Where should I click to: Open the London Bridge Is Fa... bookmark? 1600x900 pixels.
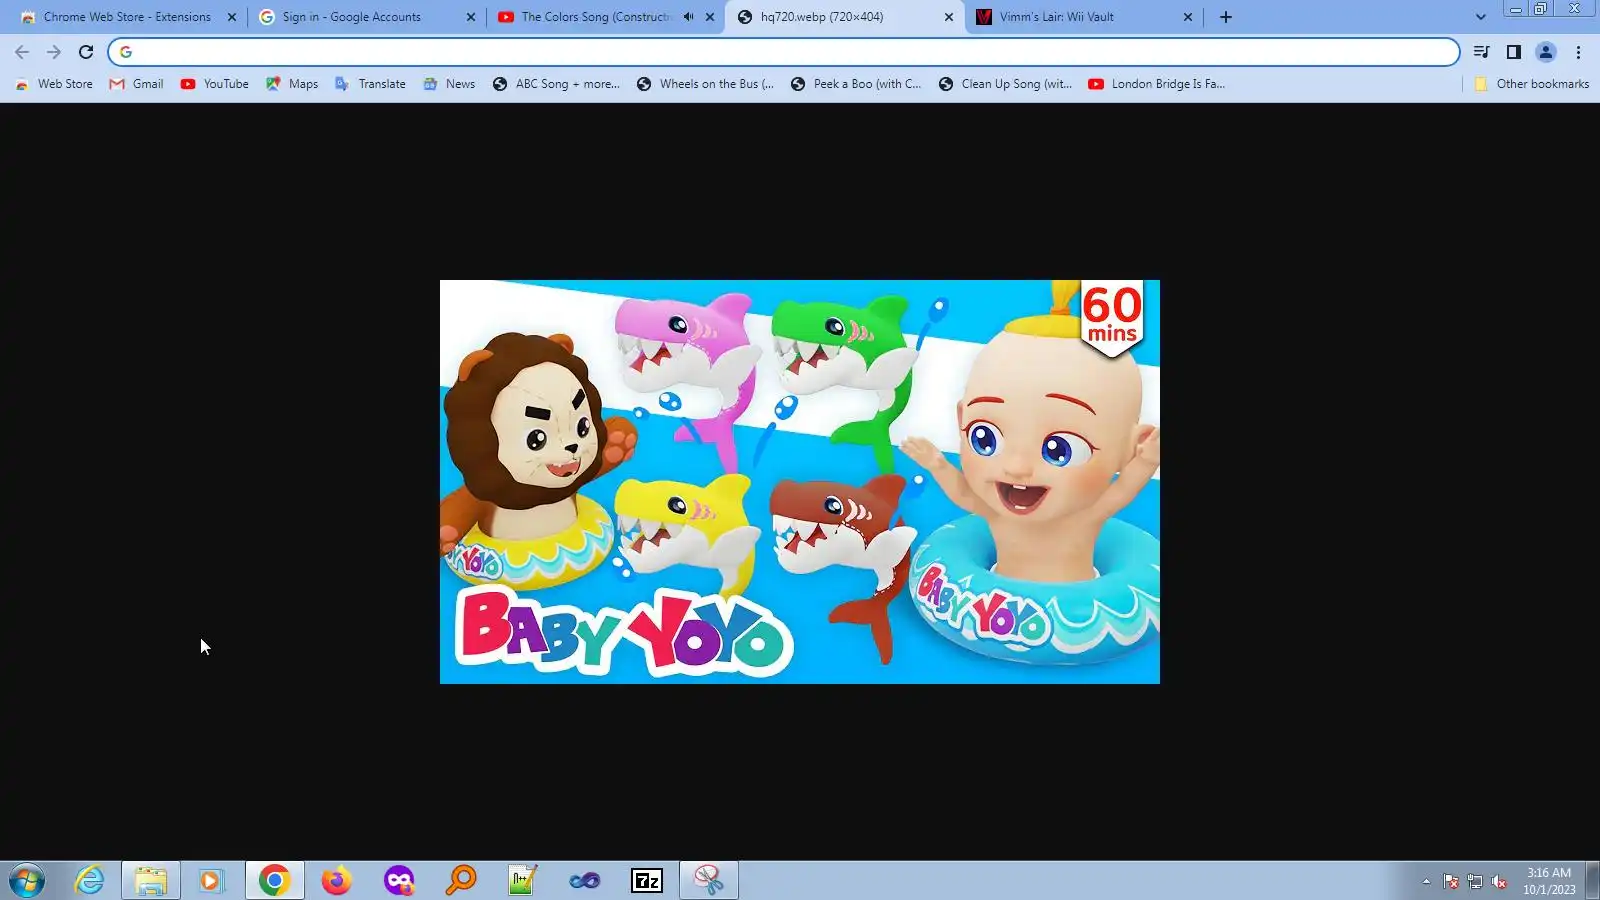(1156, 84)
